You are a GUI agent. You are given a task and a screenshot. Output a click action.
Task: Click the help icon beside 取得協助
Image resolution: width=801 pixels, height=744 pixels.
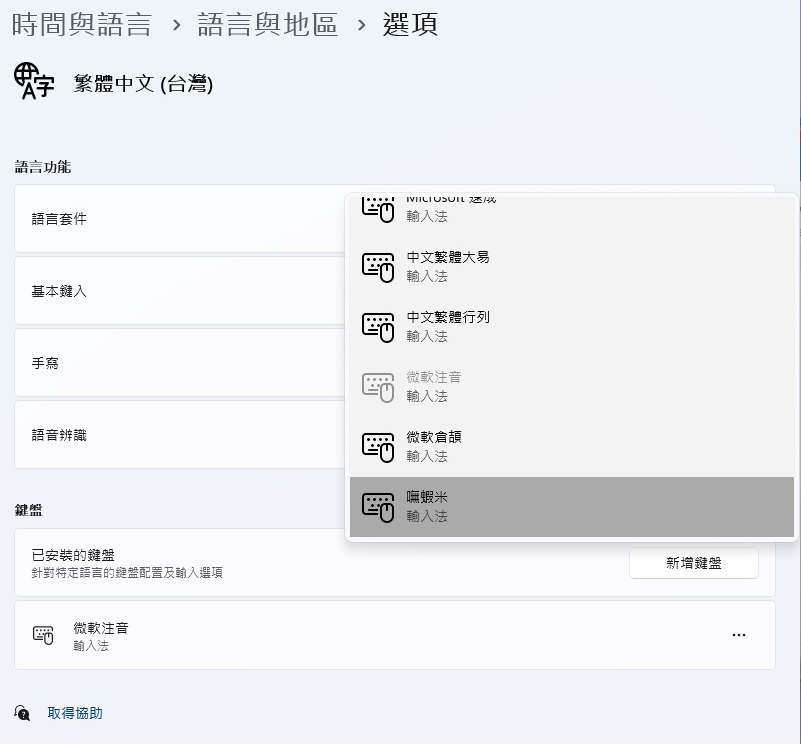click(x=22, y=713)
